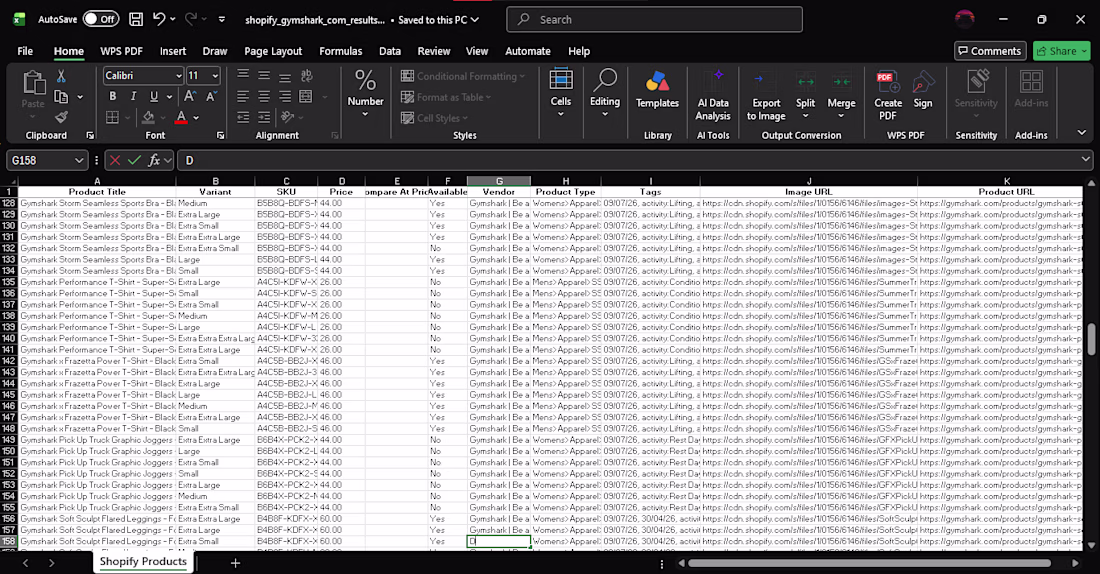
Task: Click the Save disk icon
Action: [x=136, y=19]
